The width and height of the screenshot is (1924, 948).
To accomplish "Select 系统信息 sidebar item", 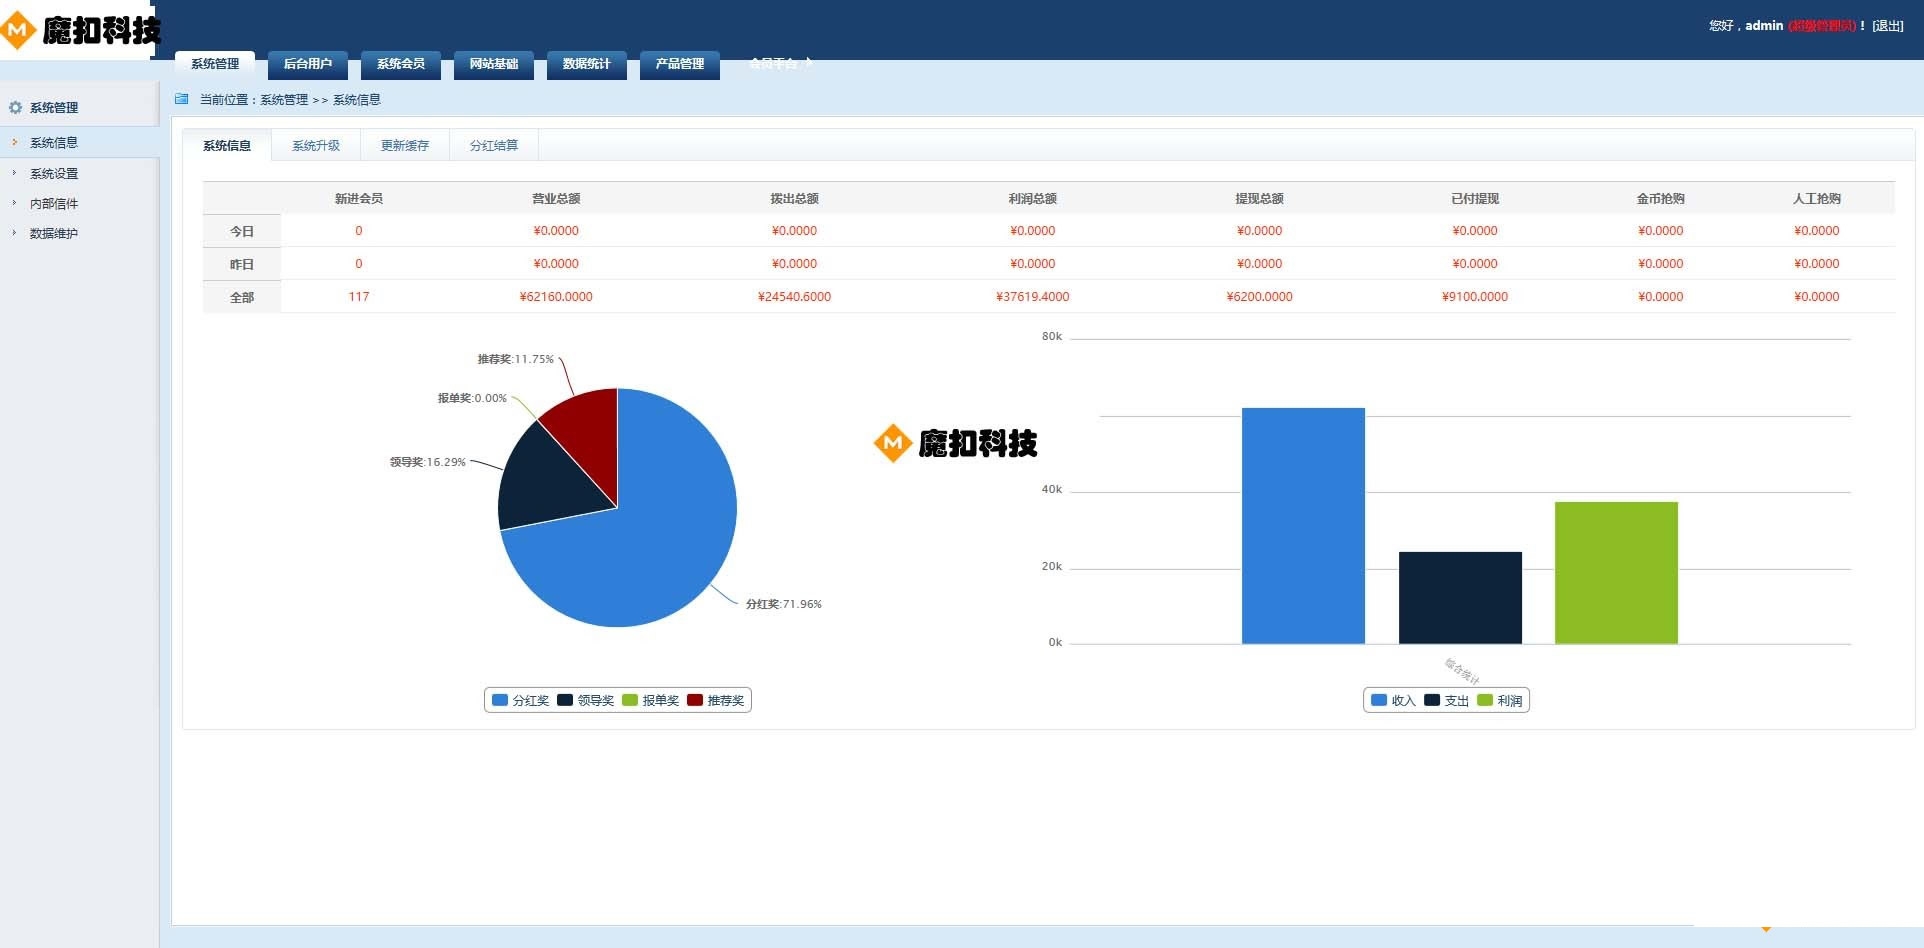I will (x=54, y=143).
